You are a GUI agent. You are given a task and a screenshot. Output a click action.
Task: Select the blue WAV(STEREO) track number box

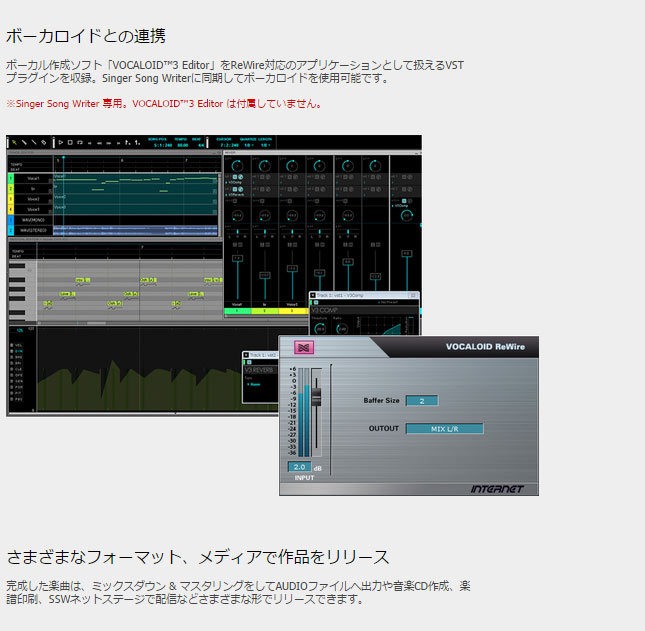pyautogui.click(x=11, y=230)
